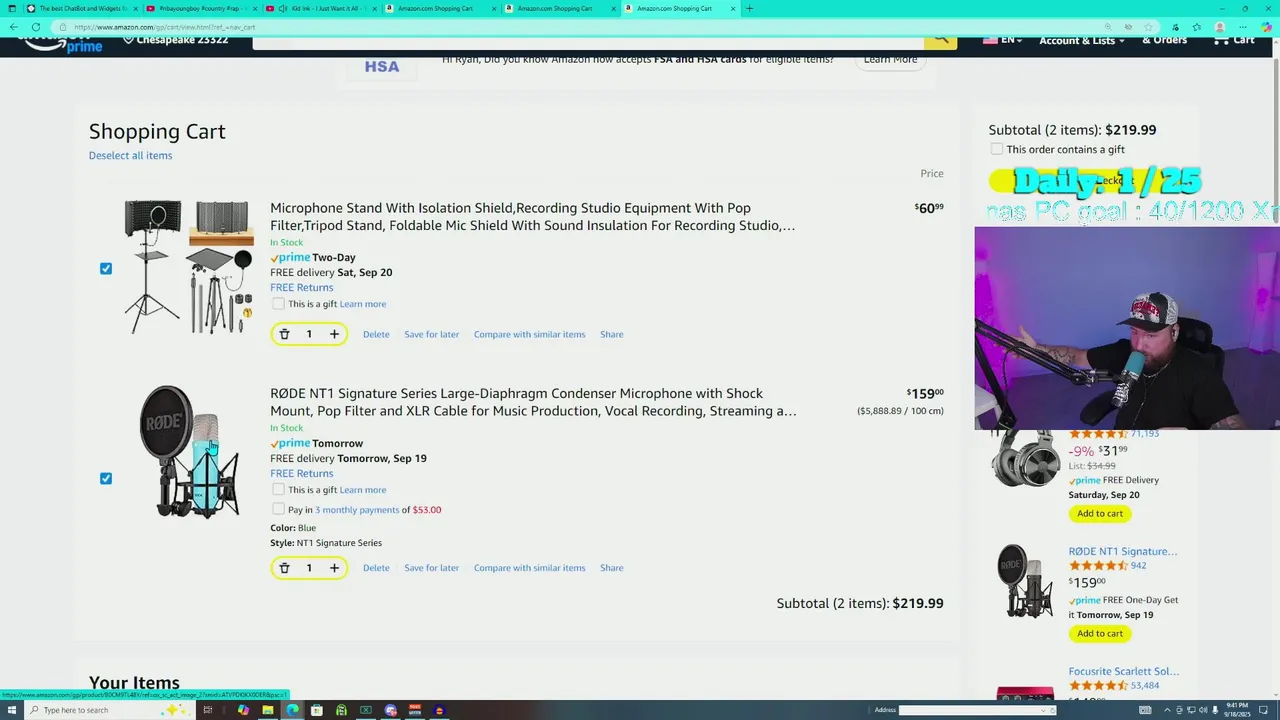This screenshot has height=720, width=1280.
Task: Open Account & Lists dropdown
Action: point(1081,40)
